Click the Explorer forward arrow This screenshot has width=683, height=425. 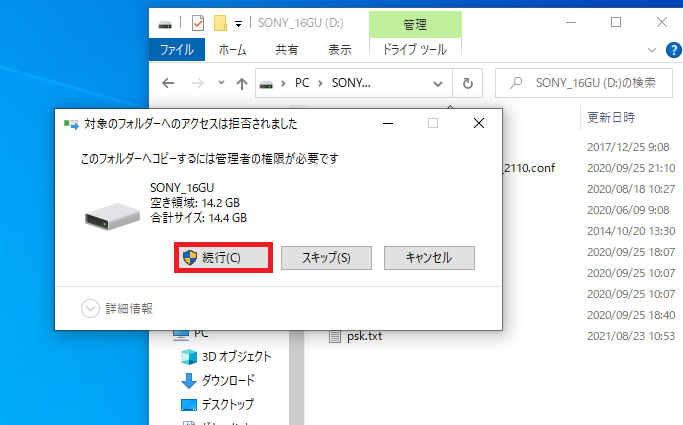pyautogui.click(x=198, y=83)
